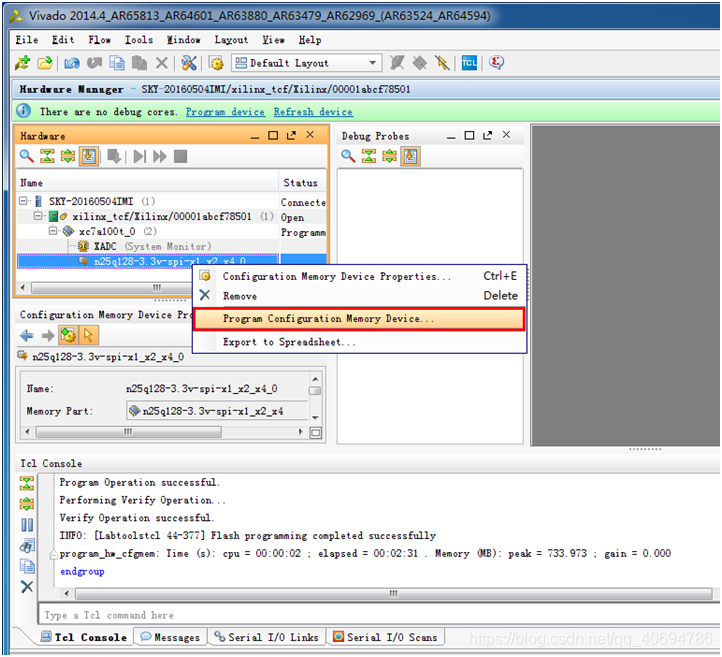The width and height of the screenshot is (722, 657).
Task: Click the copy icon in Tcl Console sidebar
Action: (27, 566)
